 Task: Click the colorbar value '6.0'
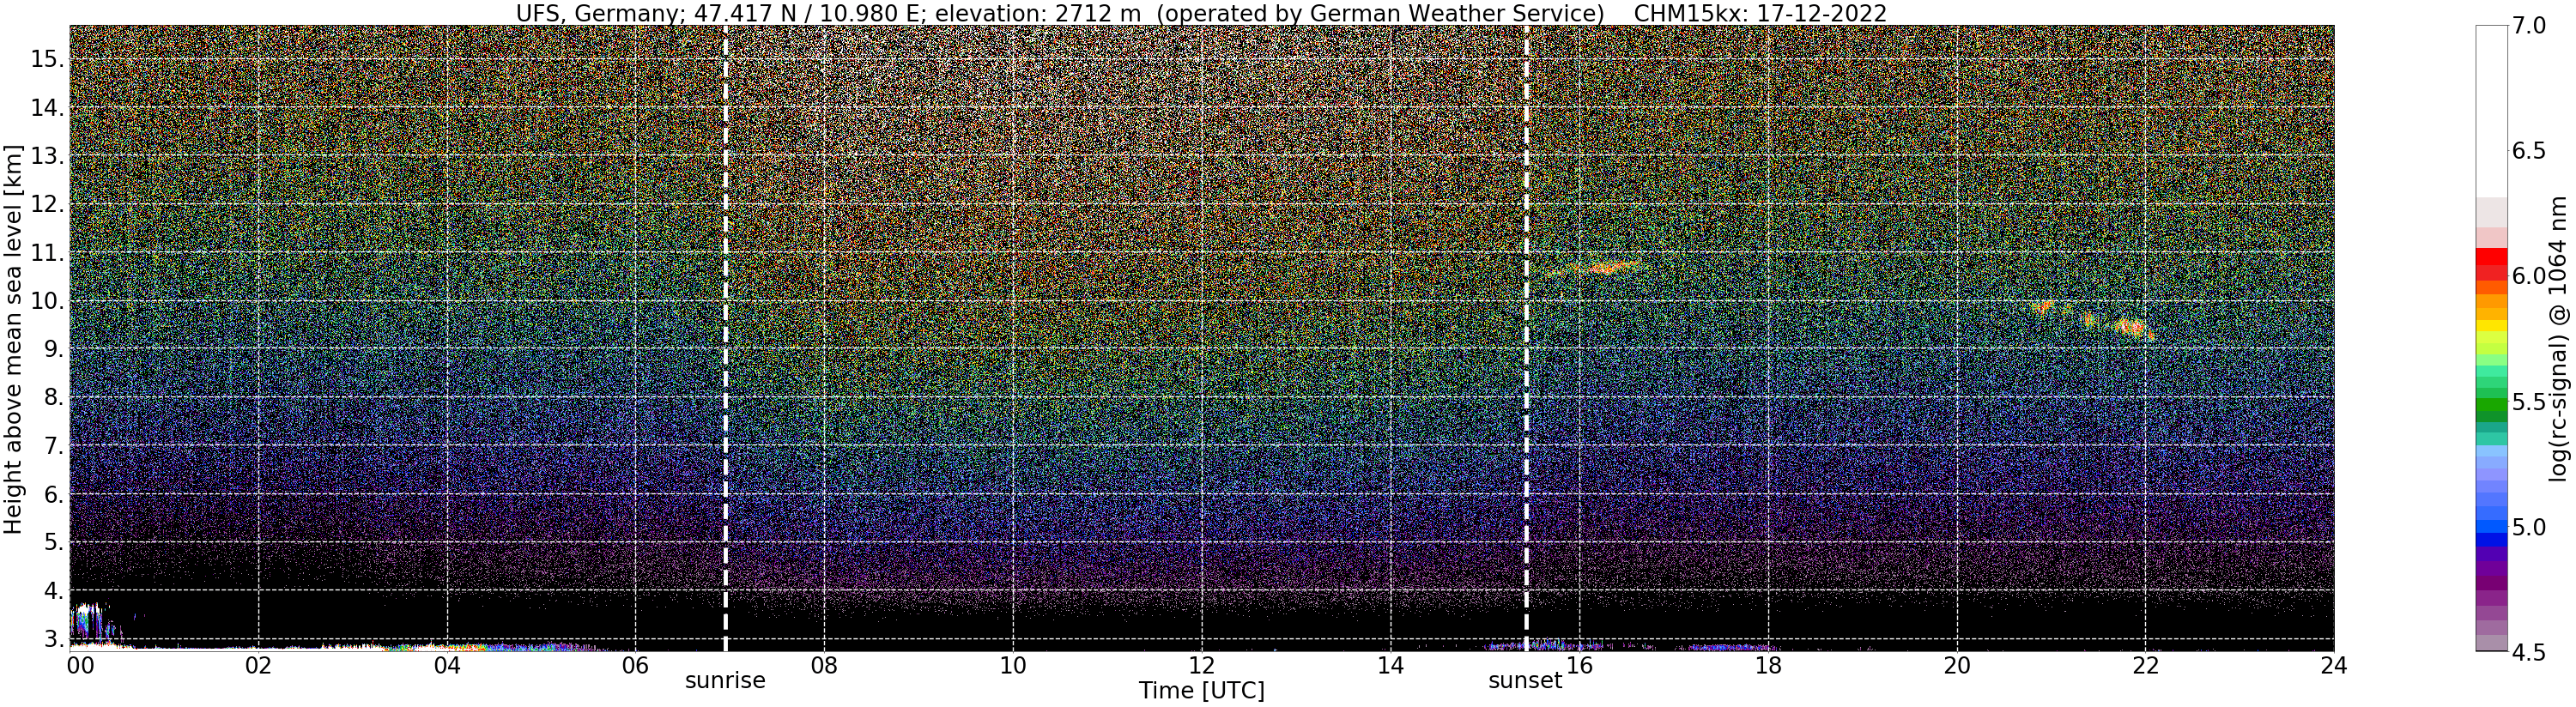(x=2527, y=276)
